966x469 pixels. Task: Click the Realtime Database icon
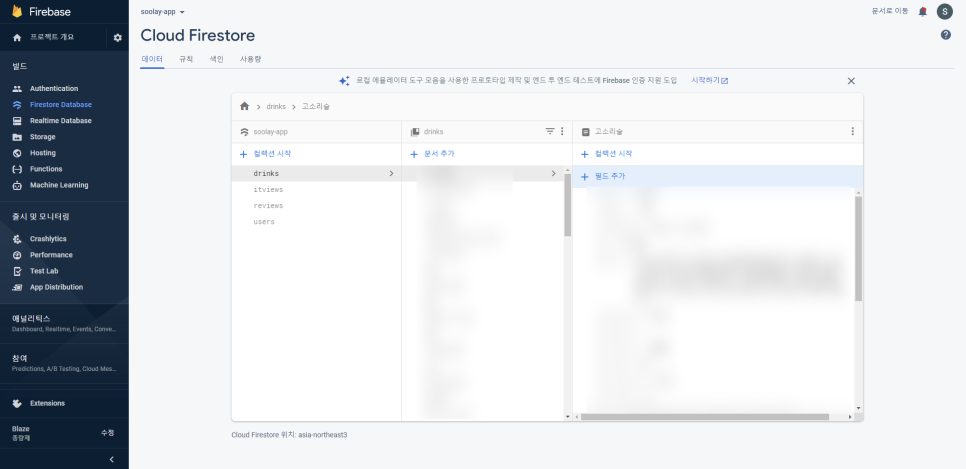(x=17, y=121)
